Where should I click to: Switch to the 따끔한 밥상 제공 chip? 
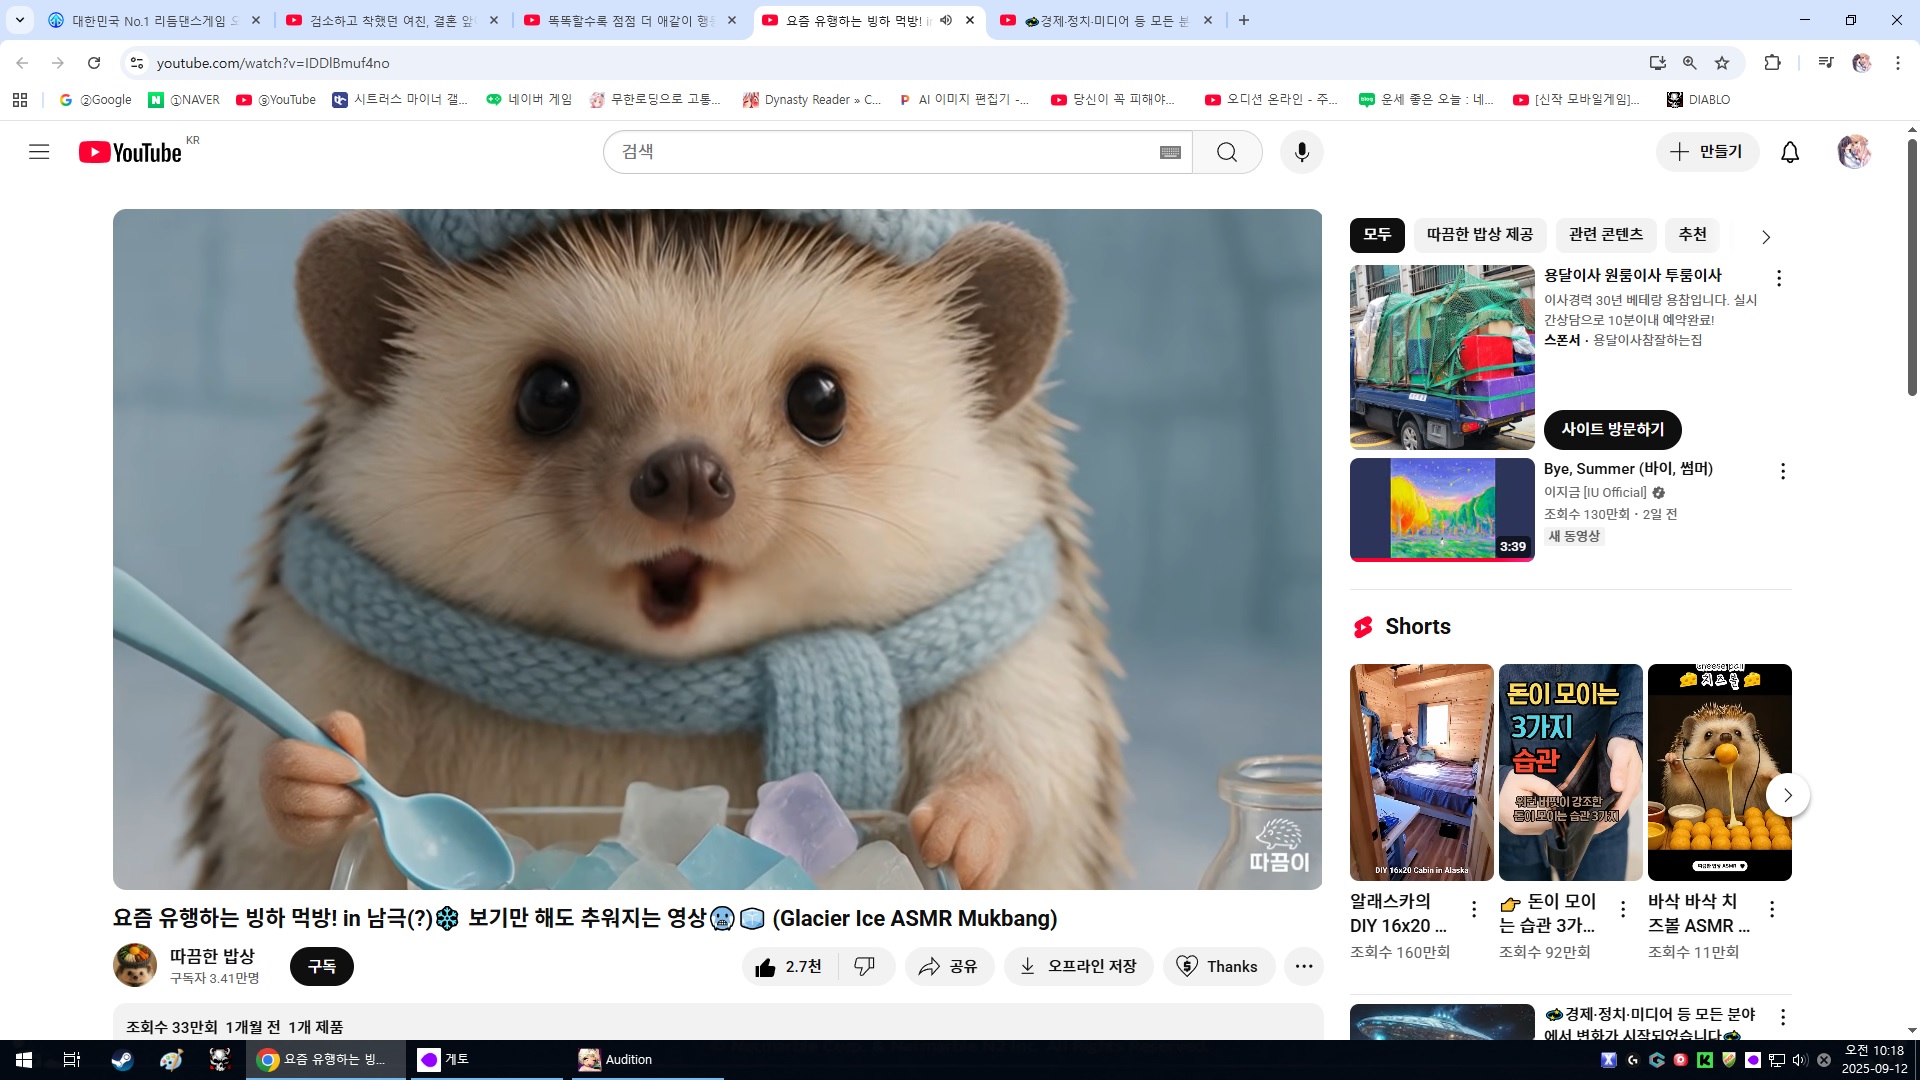click(x=1479, y=235)
